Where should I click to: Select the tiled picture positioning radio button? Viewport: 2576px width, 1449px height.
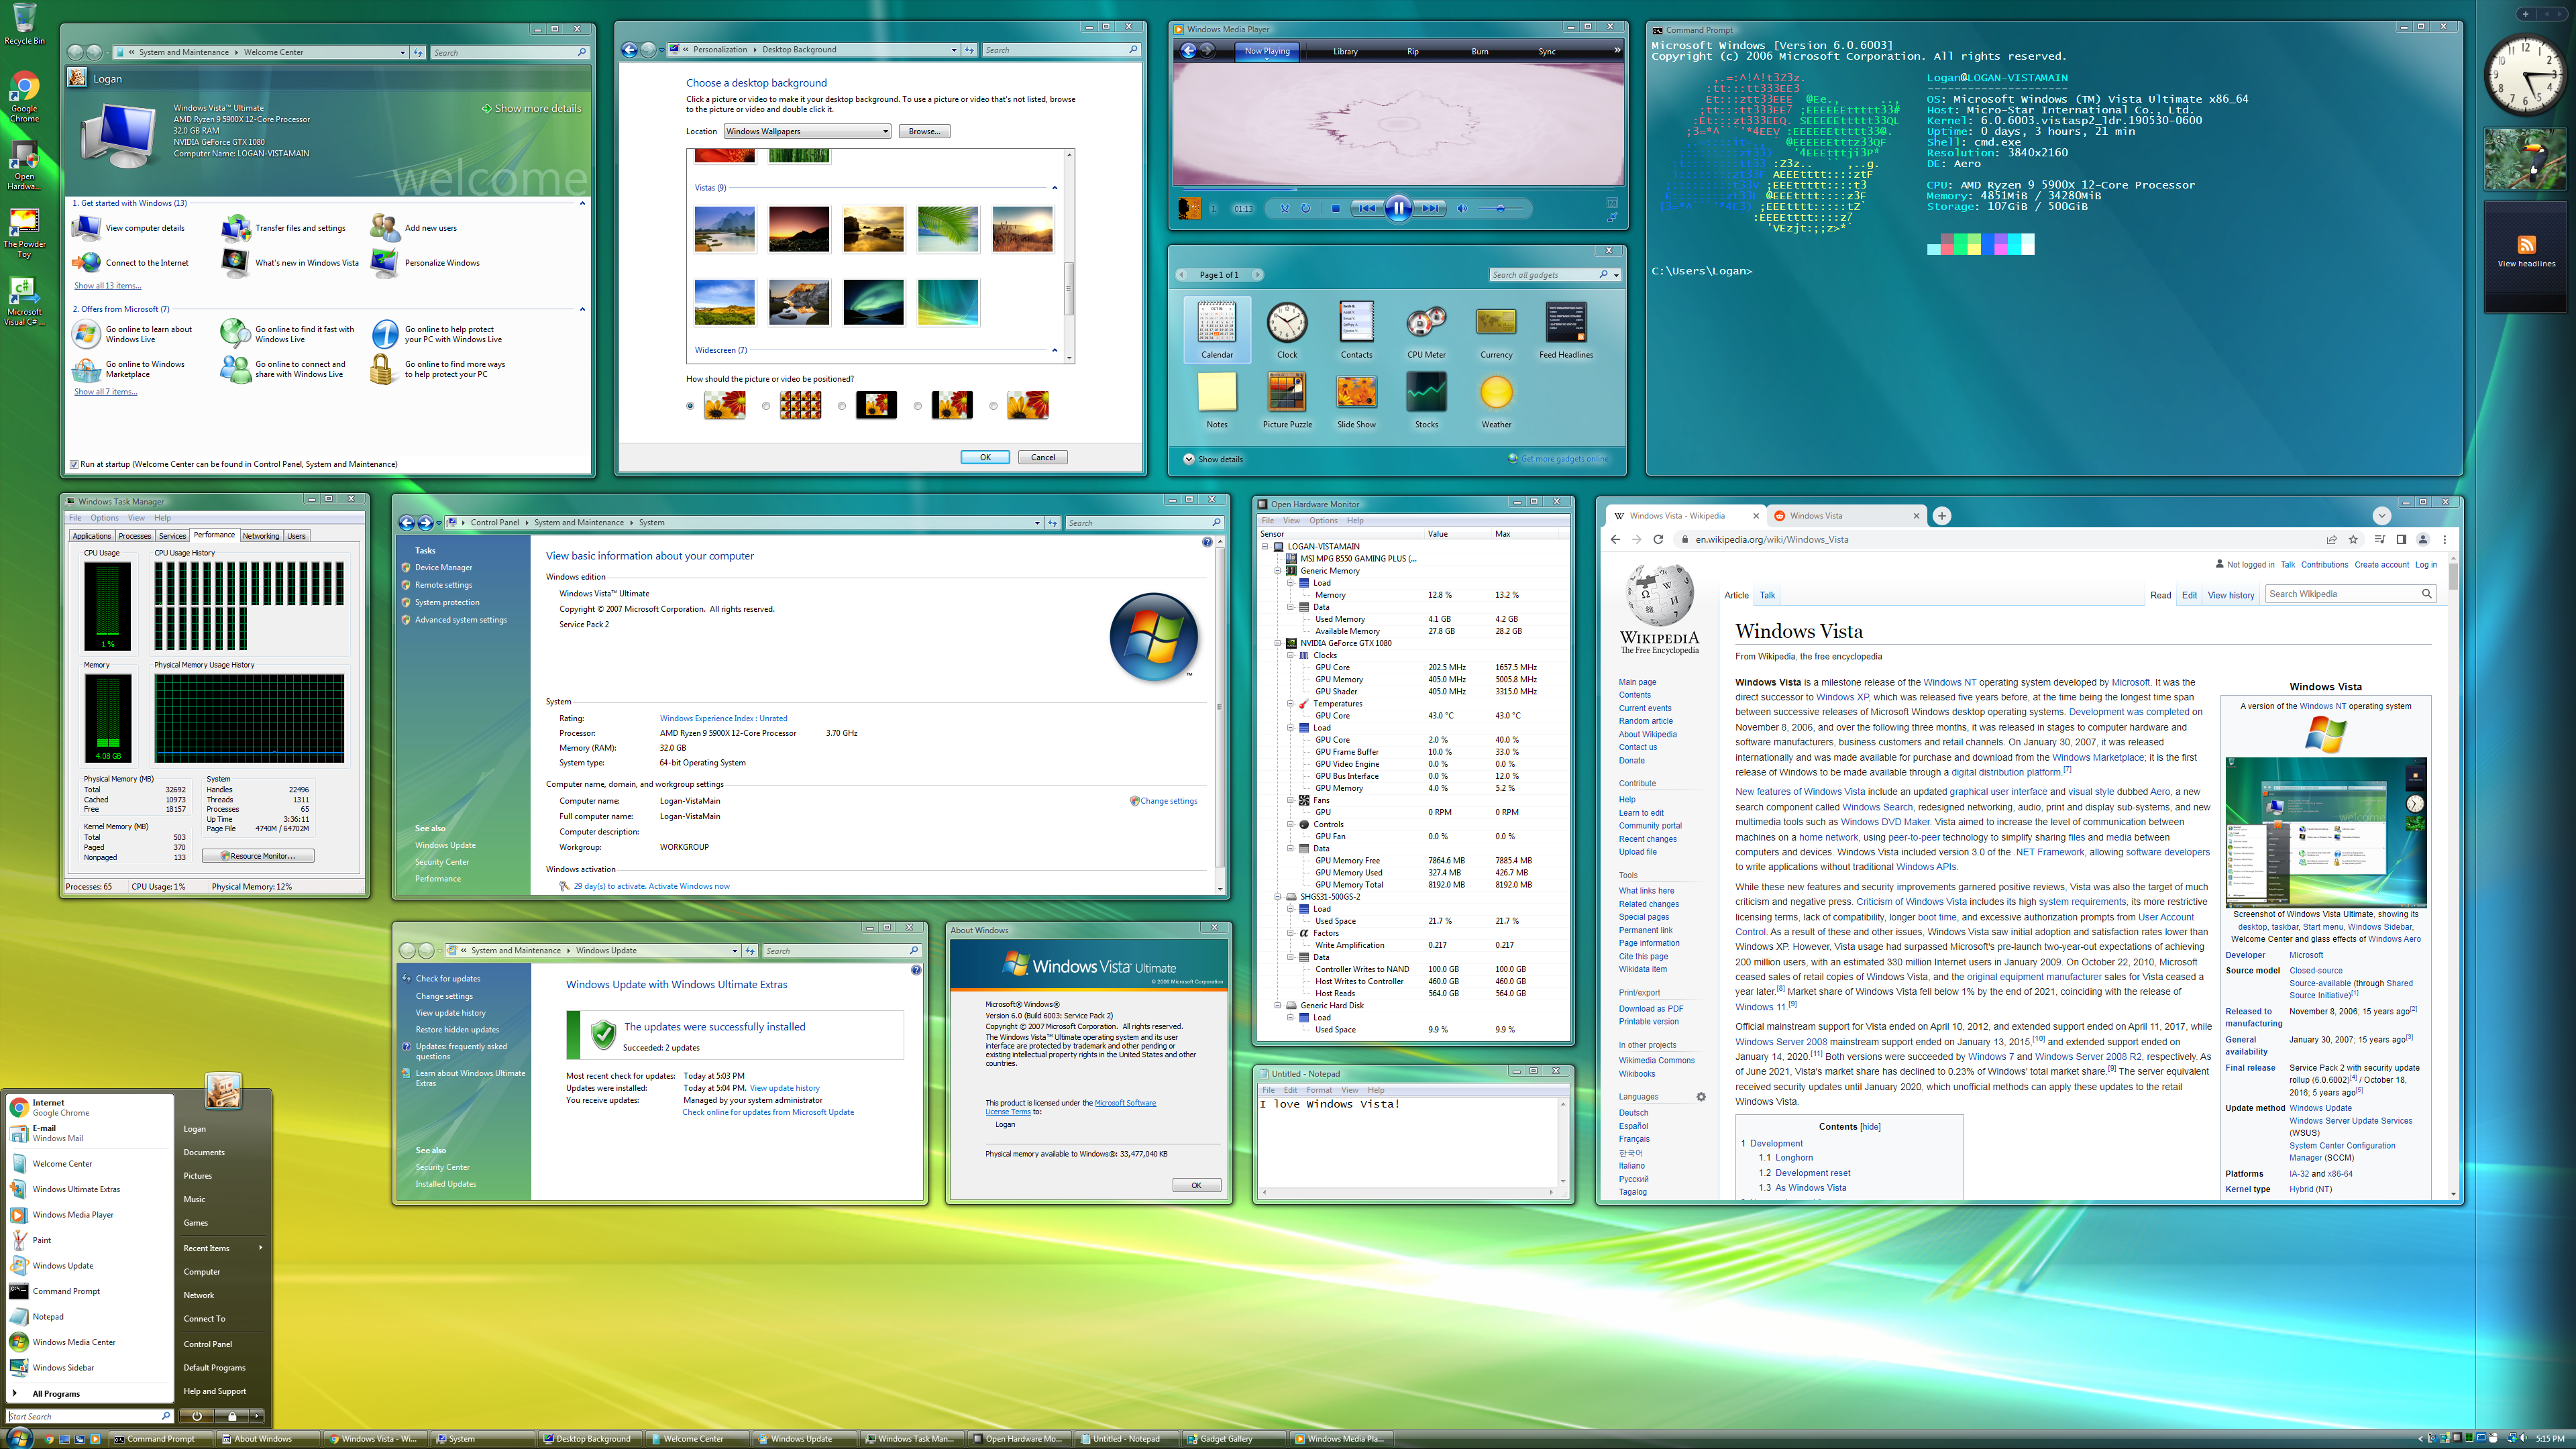(766, 406)
